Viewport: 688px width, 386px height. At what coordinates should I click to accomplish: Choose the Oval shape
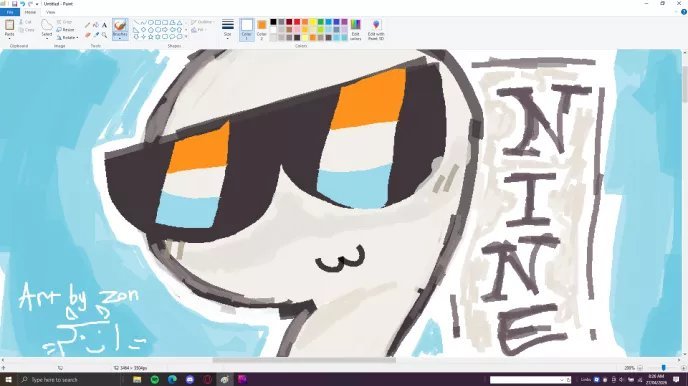pyautogui.click(x=150, y=22)
